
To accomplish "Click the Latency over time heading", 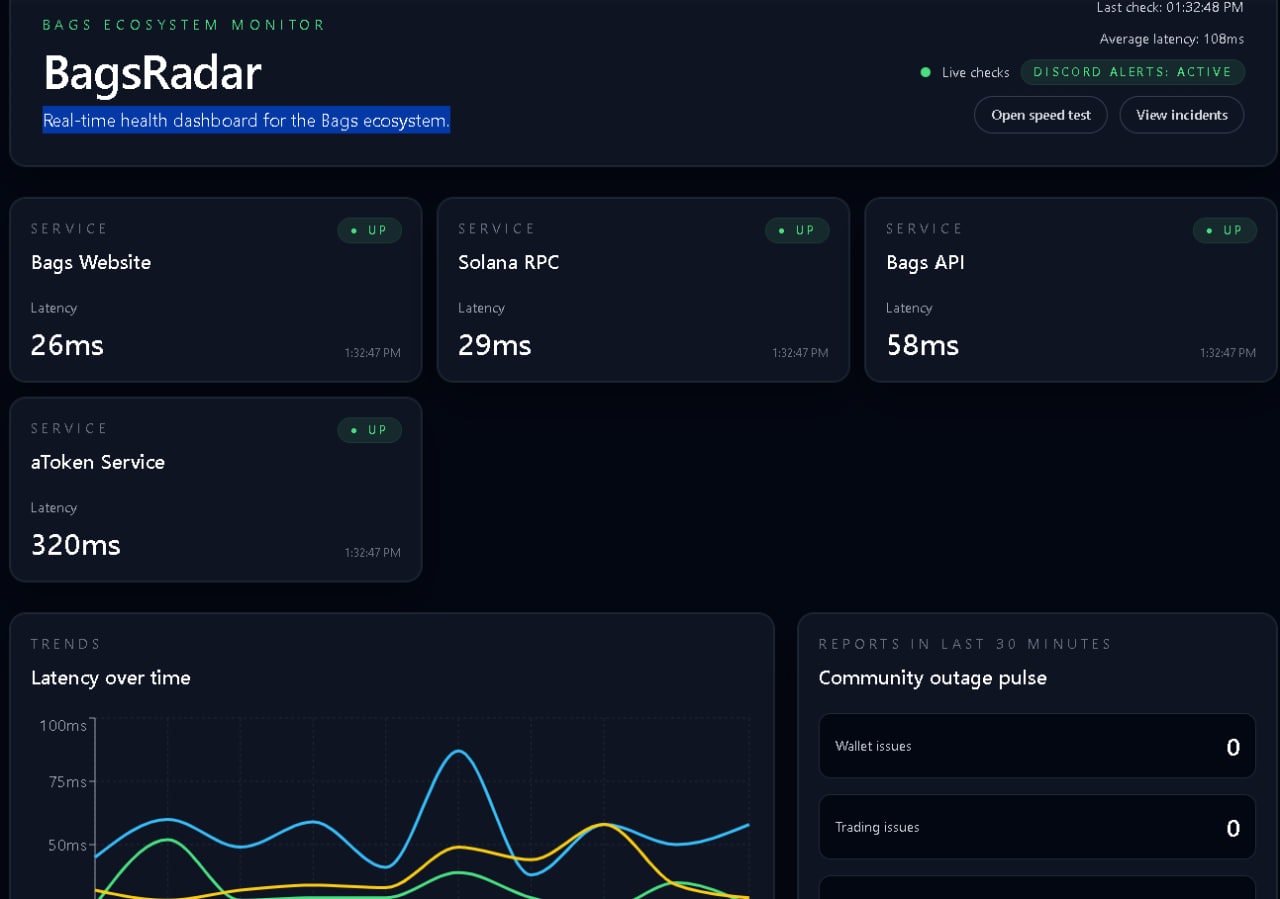I will click(111, 678).
